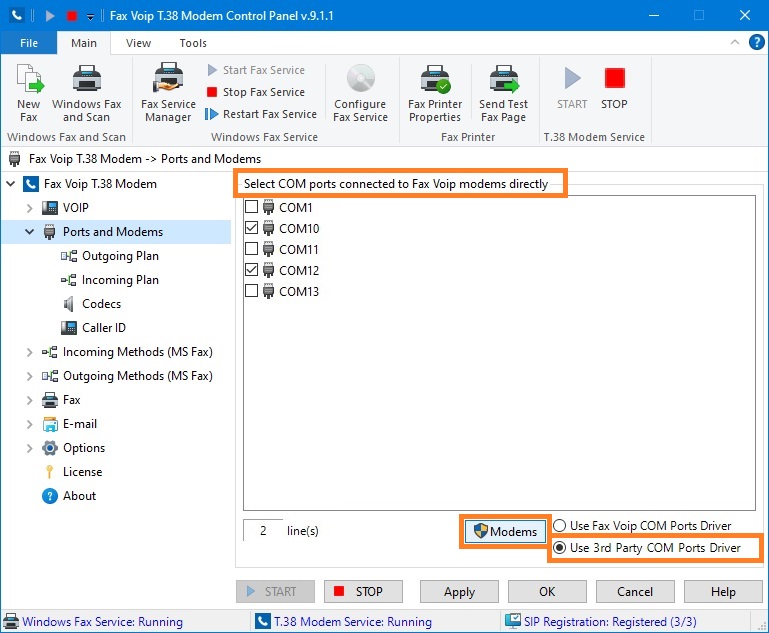Image resolution: width=769 pixels, height=633 pixels.
Task: Click ribbon STOP for T.38 Modem Service
Action: click(x=615, y=88)
